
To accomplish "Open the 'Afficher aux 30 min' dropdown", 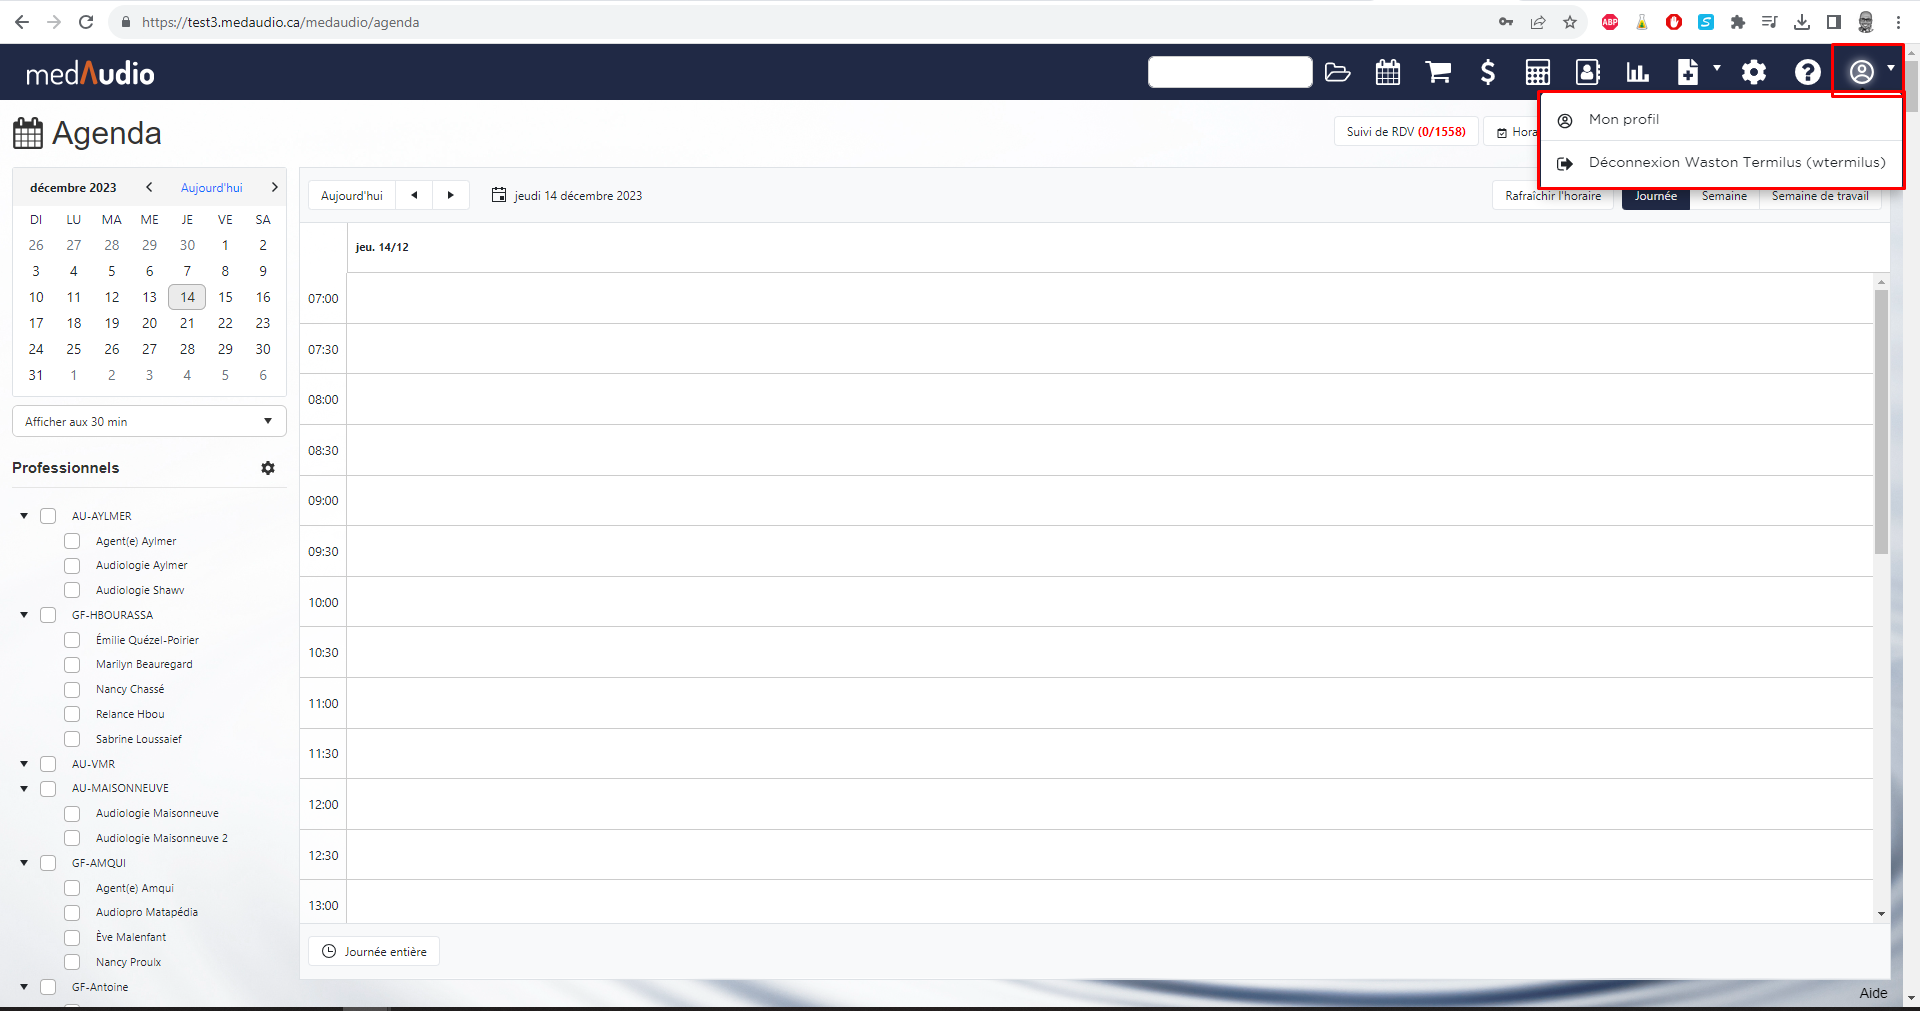I will [149, 421].
